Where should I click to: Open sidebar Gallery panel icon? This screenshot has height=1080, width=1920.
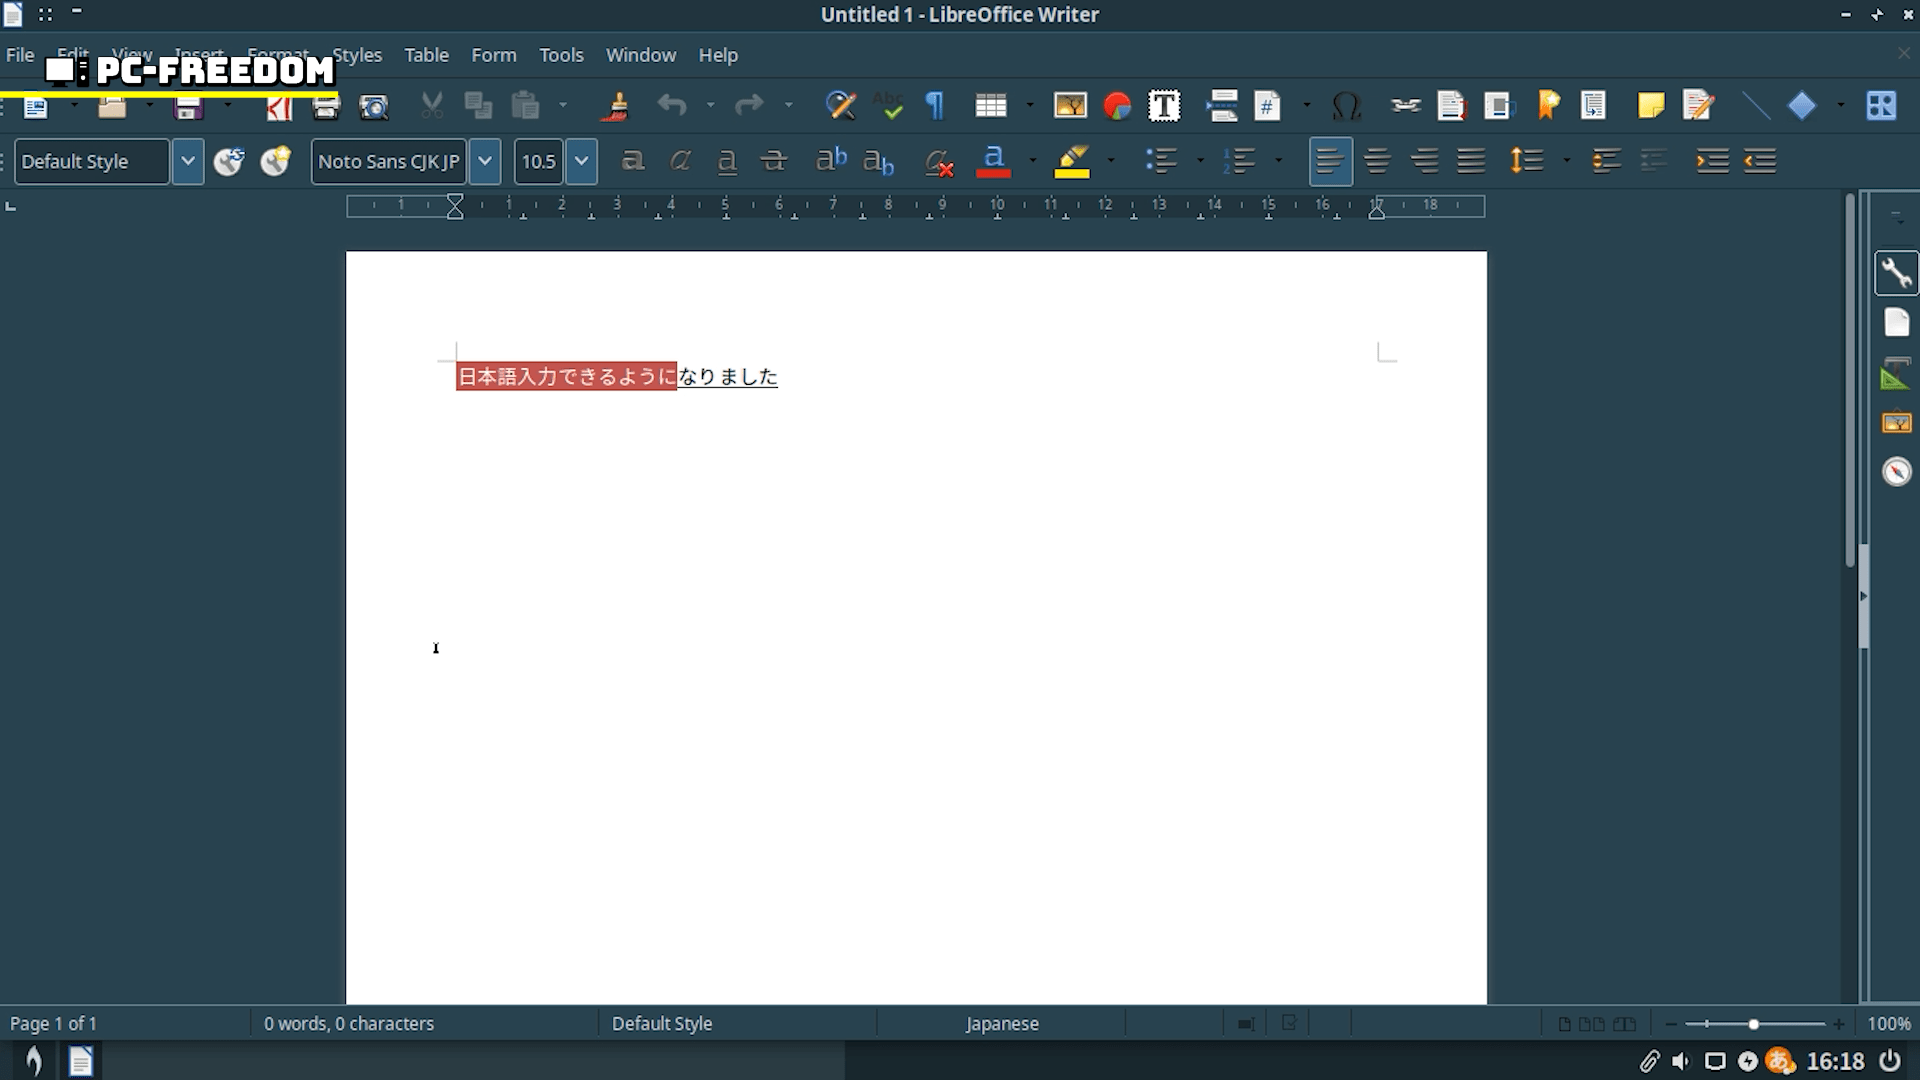(1896, 423)
